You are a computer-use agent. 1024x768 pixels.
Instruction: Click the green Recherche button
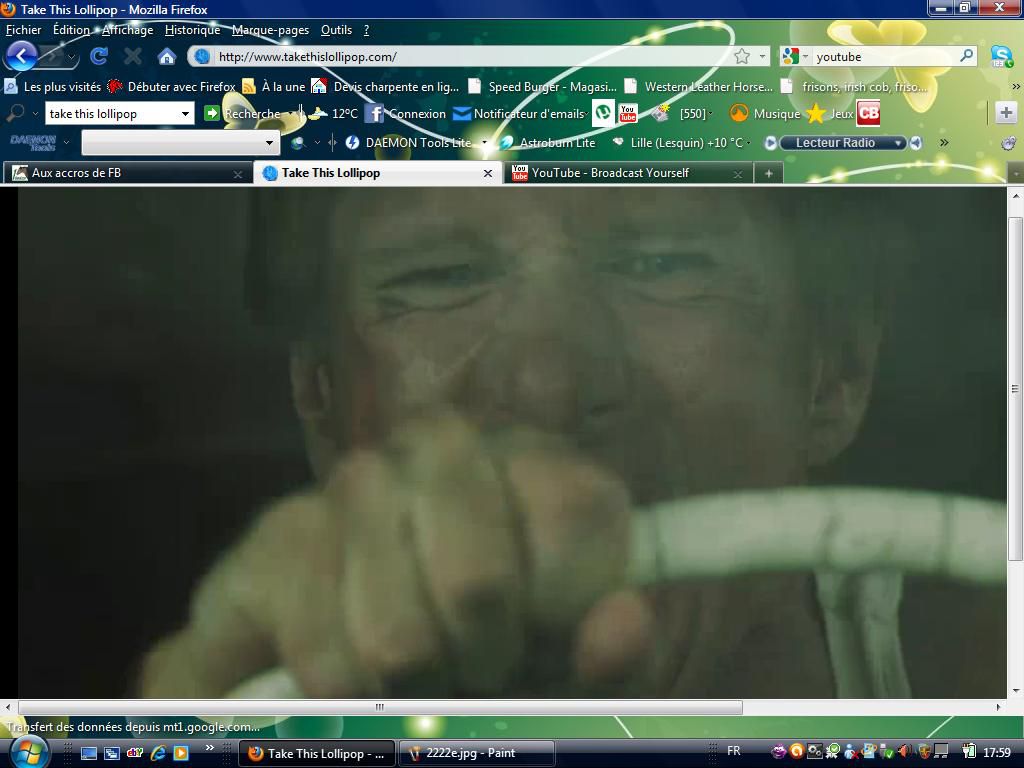212,113
